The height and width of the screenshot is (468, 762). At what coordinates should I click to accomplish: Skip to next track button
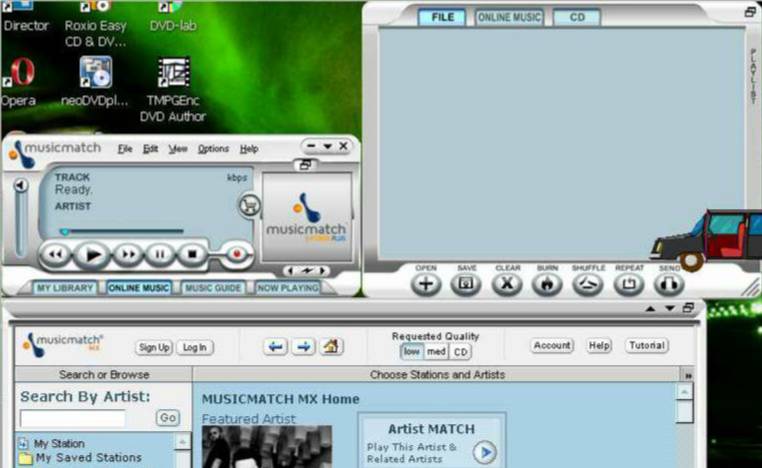[128, 254]
